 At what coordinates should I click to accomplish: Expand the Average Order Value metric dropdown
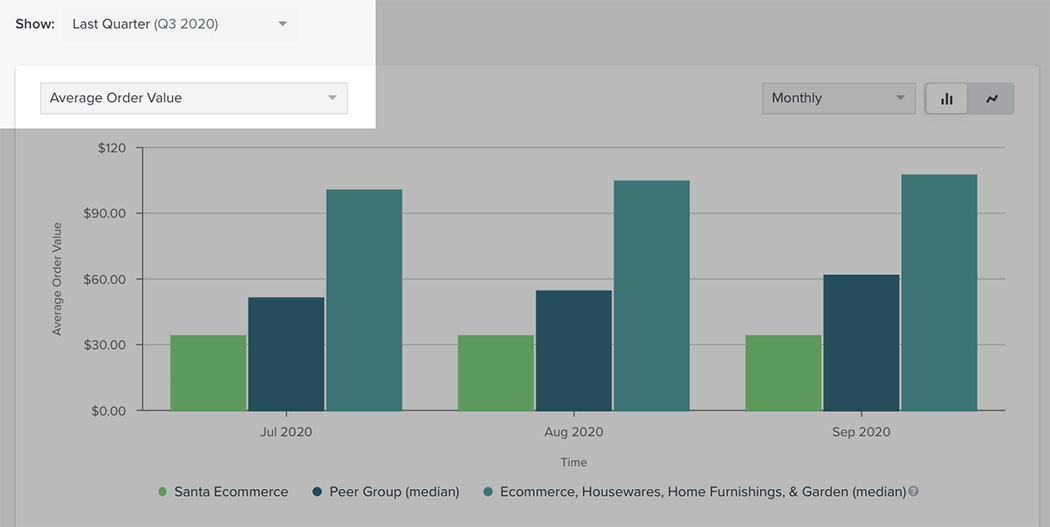(x=193, y=98)
